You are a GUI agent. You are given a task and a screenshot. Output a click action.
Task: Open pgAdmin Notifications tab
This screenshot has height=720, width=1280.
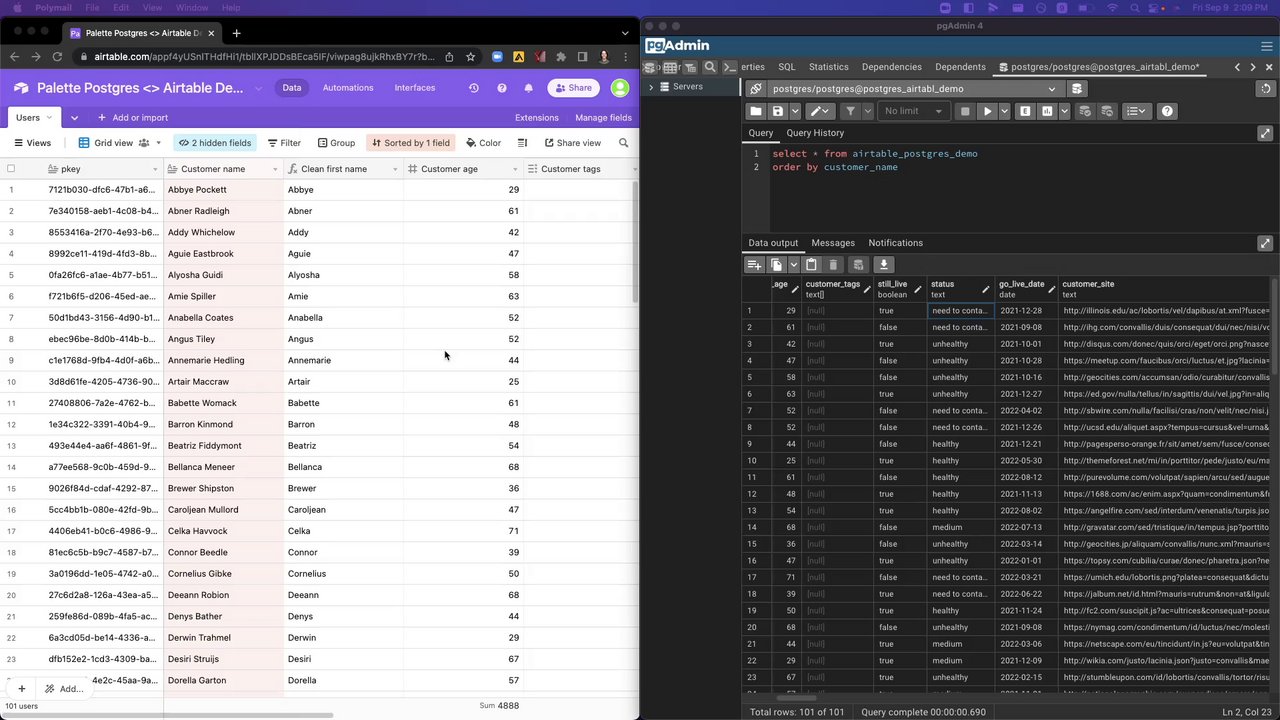pyautogui.click(x=896, y=243)
